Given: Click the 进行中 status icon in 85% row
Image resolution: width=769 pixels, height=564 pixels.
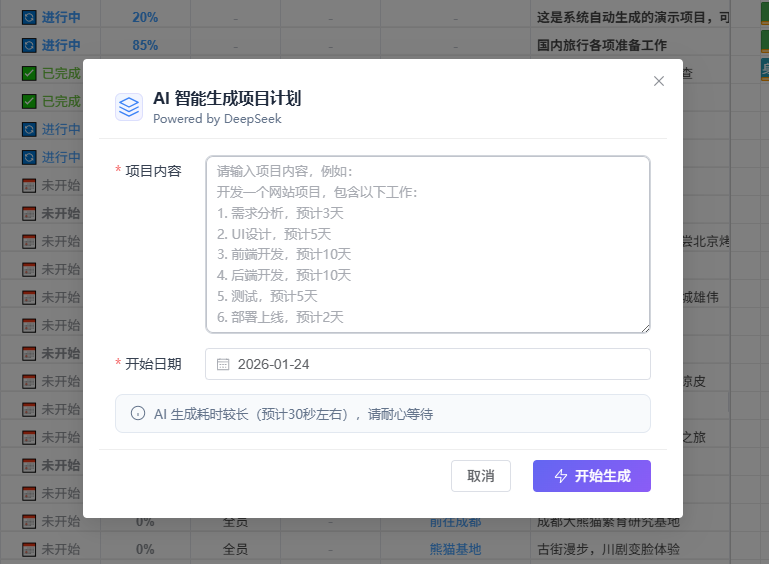Looking at the screenshot, I should click(x=29, y=46).
